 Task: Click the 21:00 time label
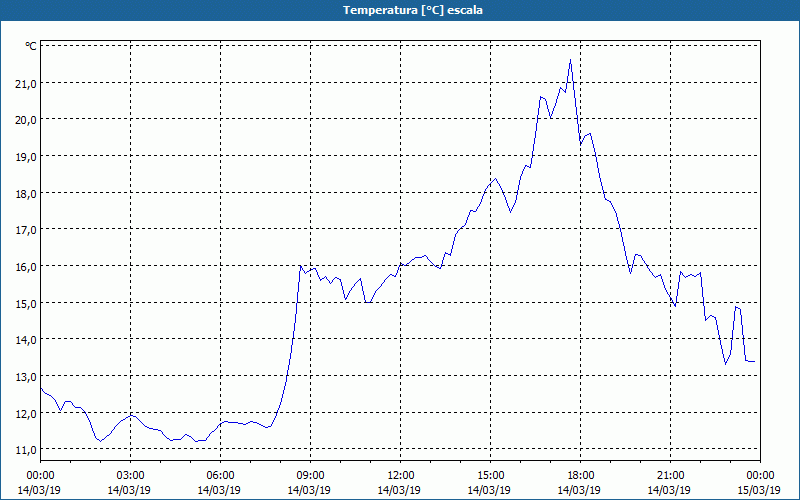[x=670, y=476]
